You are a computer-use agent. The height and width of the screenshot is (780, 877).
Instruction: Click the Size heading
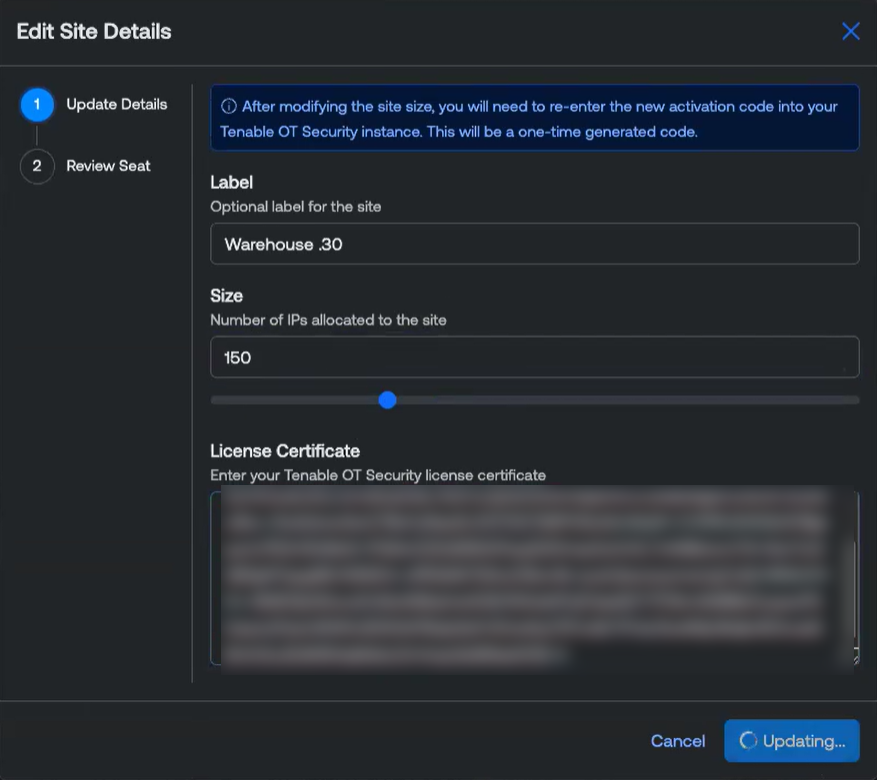(227, 296)
